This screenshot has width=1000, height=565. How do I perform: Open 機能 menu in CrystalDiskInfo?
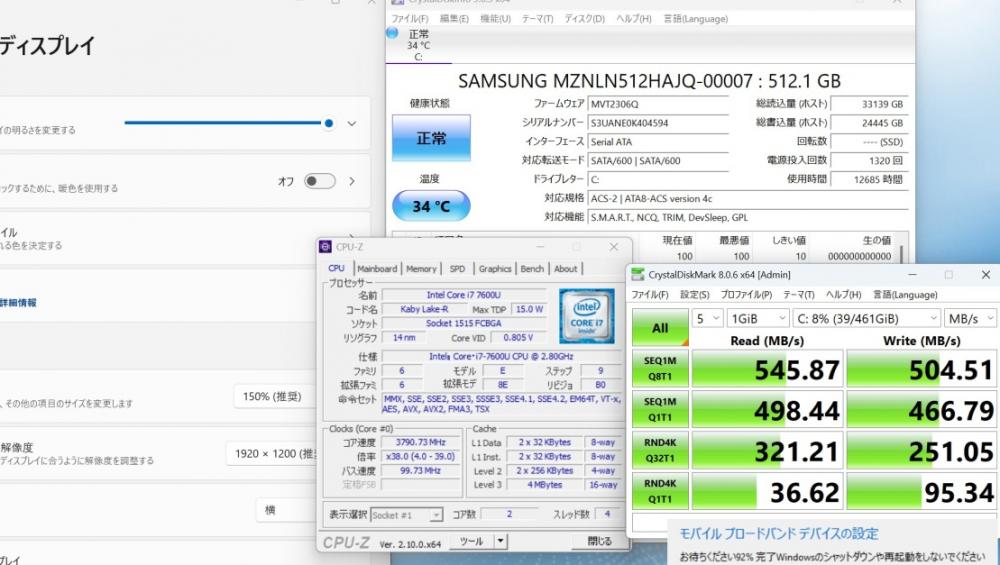[496, 18]
